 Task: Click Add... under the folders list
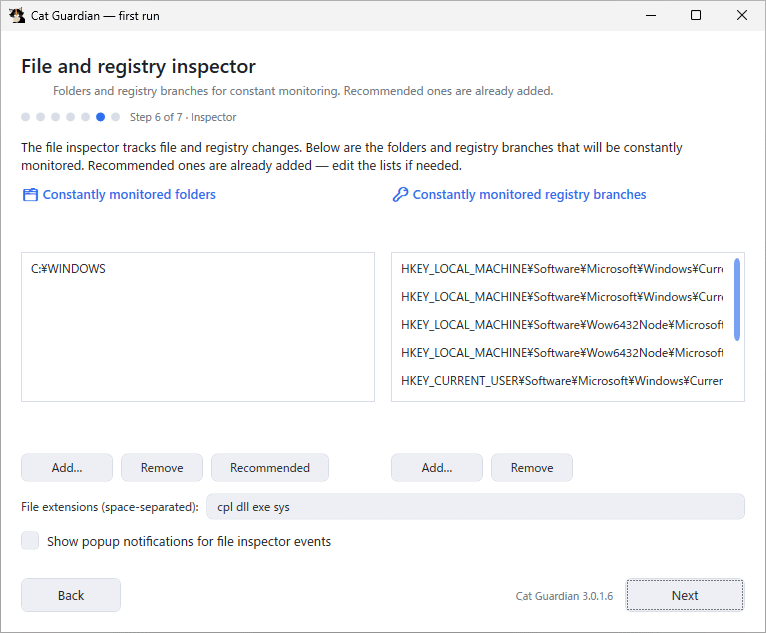click(67, 467)
